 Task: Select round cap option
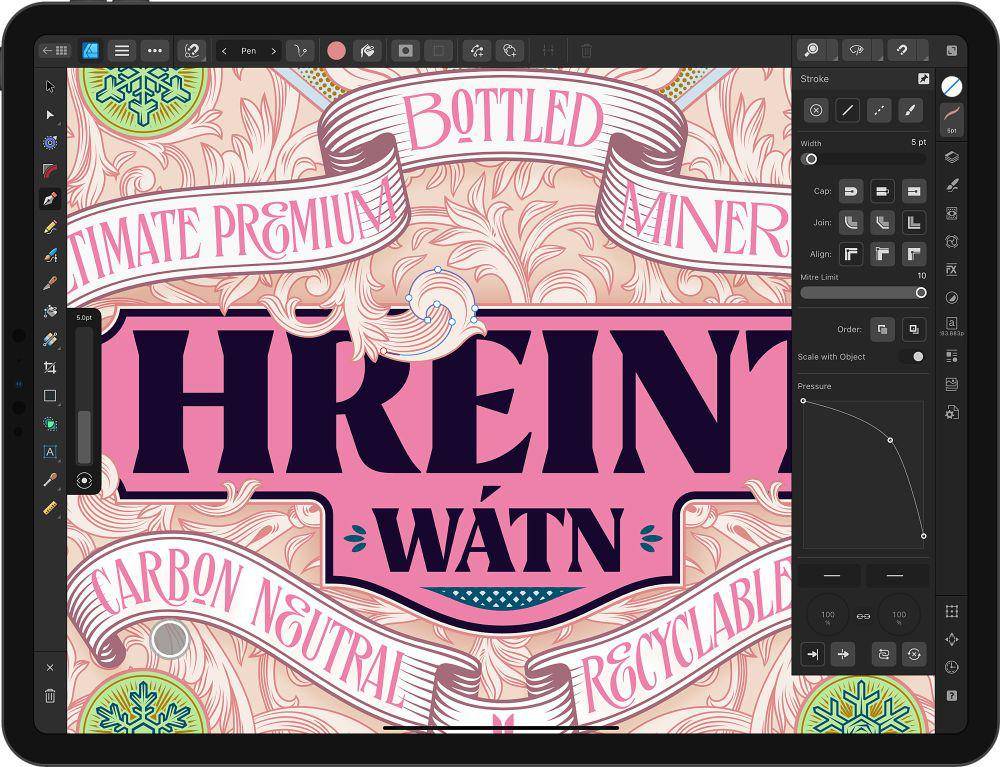pyautogui.click(x=851, y=191)
